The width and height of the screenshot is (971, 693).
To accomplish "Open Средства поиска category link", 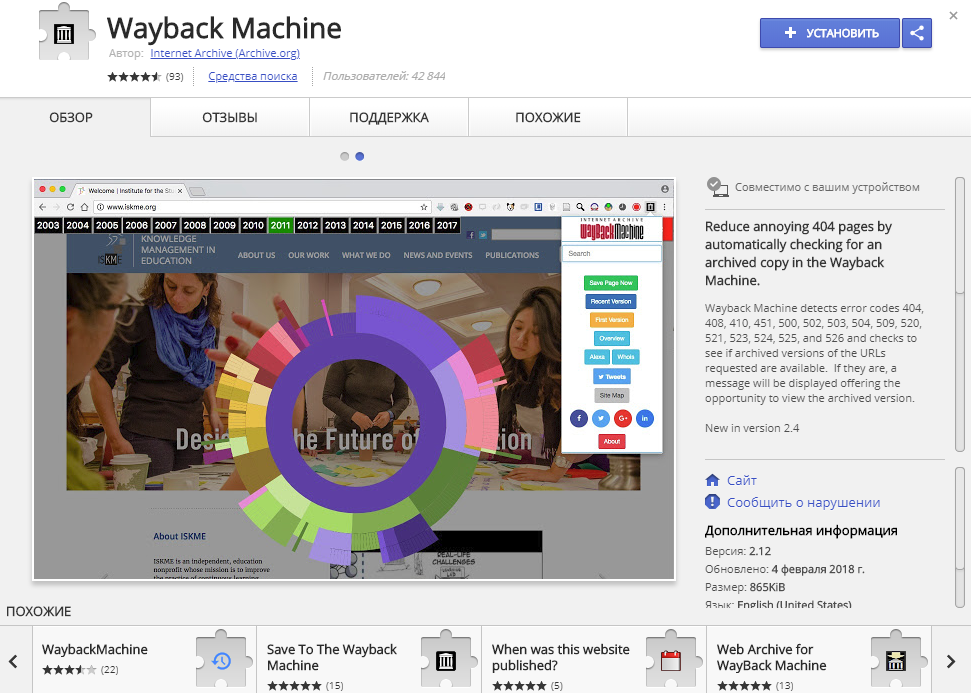I will point(253,76).
